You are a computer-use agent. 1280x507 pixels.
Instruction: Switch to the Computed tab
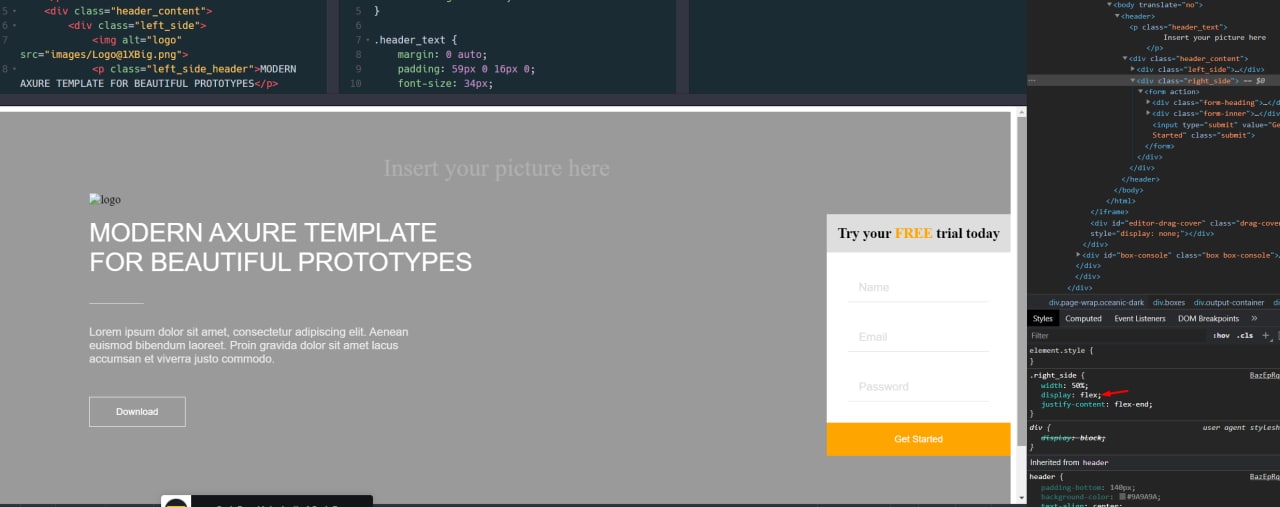point(1083,318)
